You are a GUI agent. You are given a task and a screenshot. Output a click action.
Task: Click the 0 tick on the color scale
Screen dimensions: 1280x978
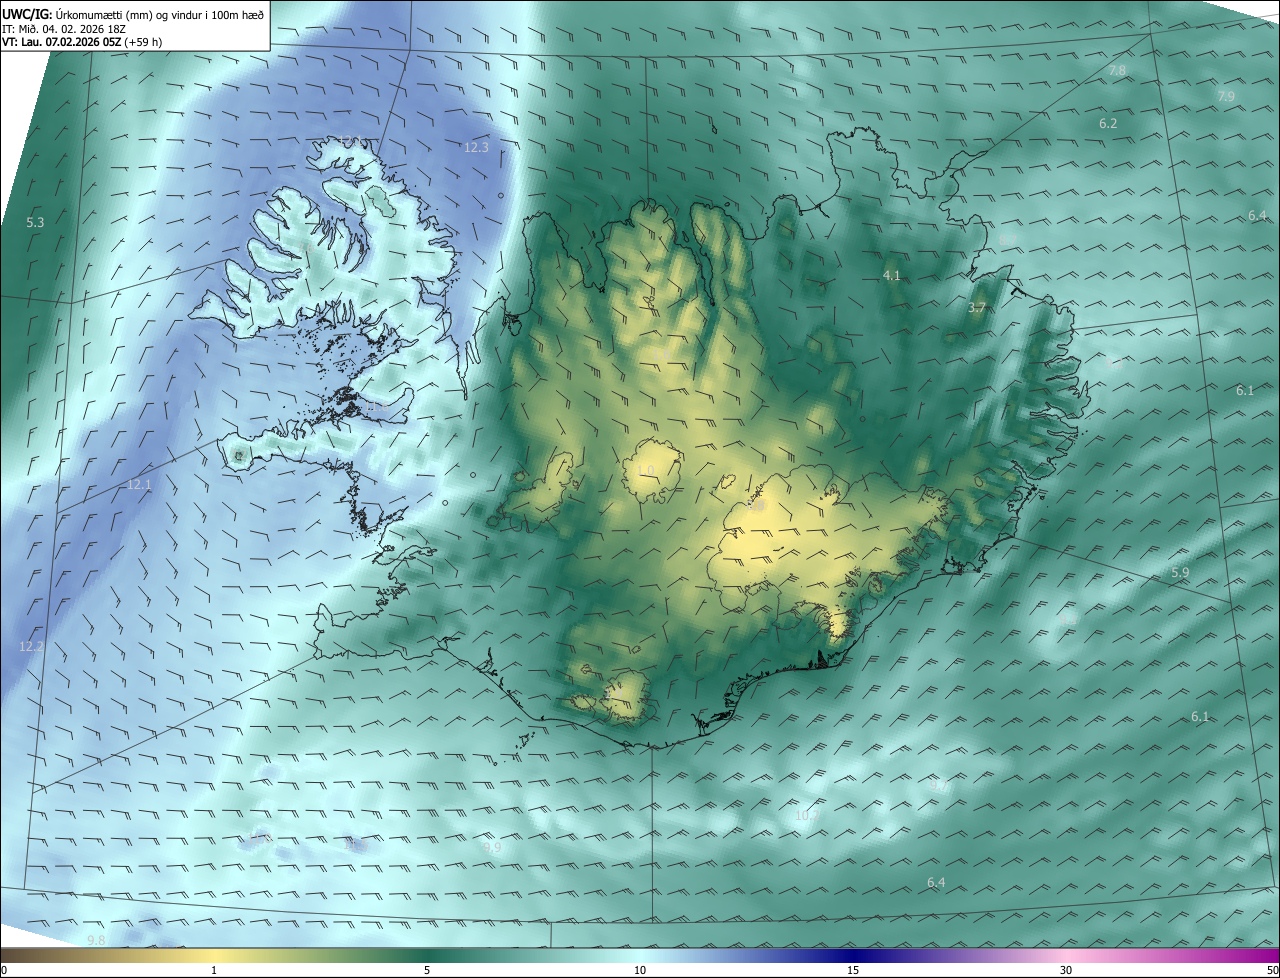pos(4,970)
